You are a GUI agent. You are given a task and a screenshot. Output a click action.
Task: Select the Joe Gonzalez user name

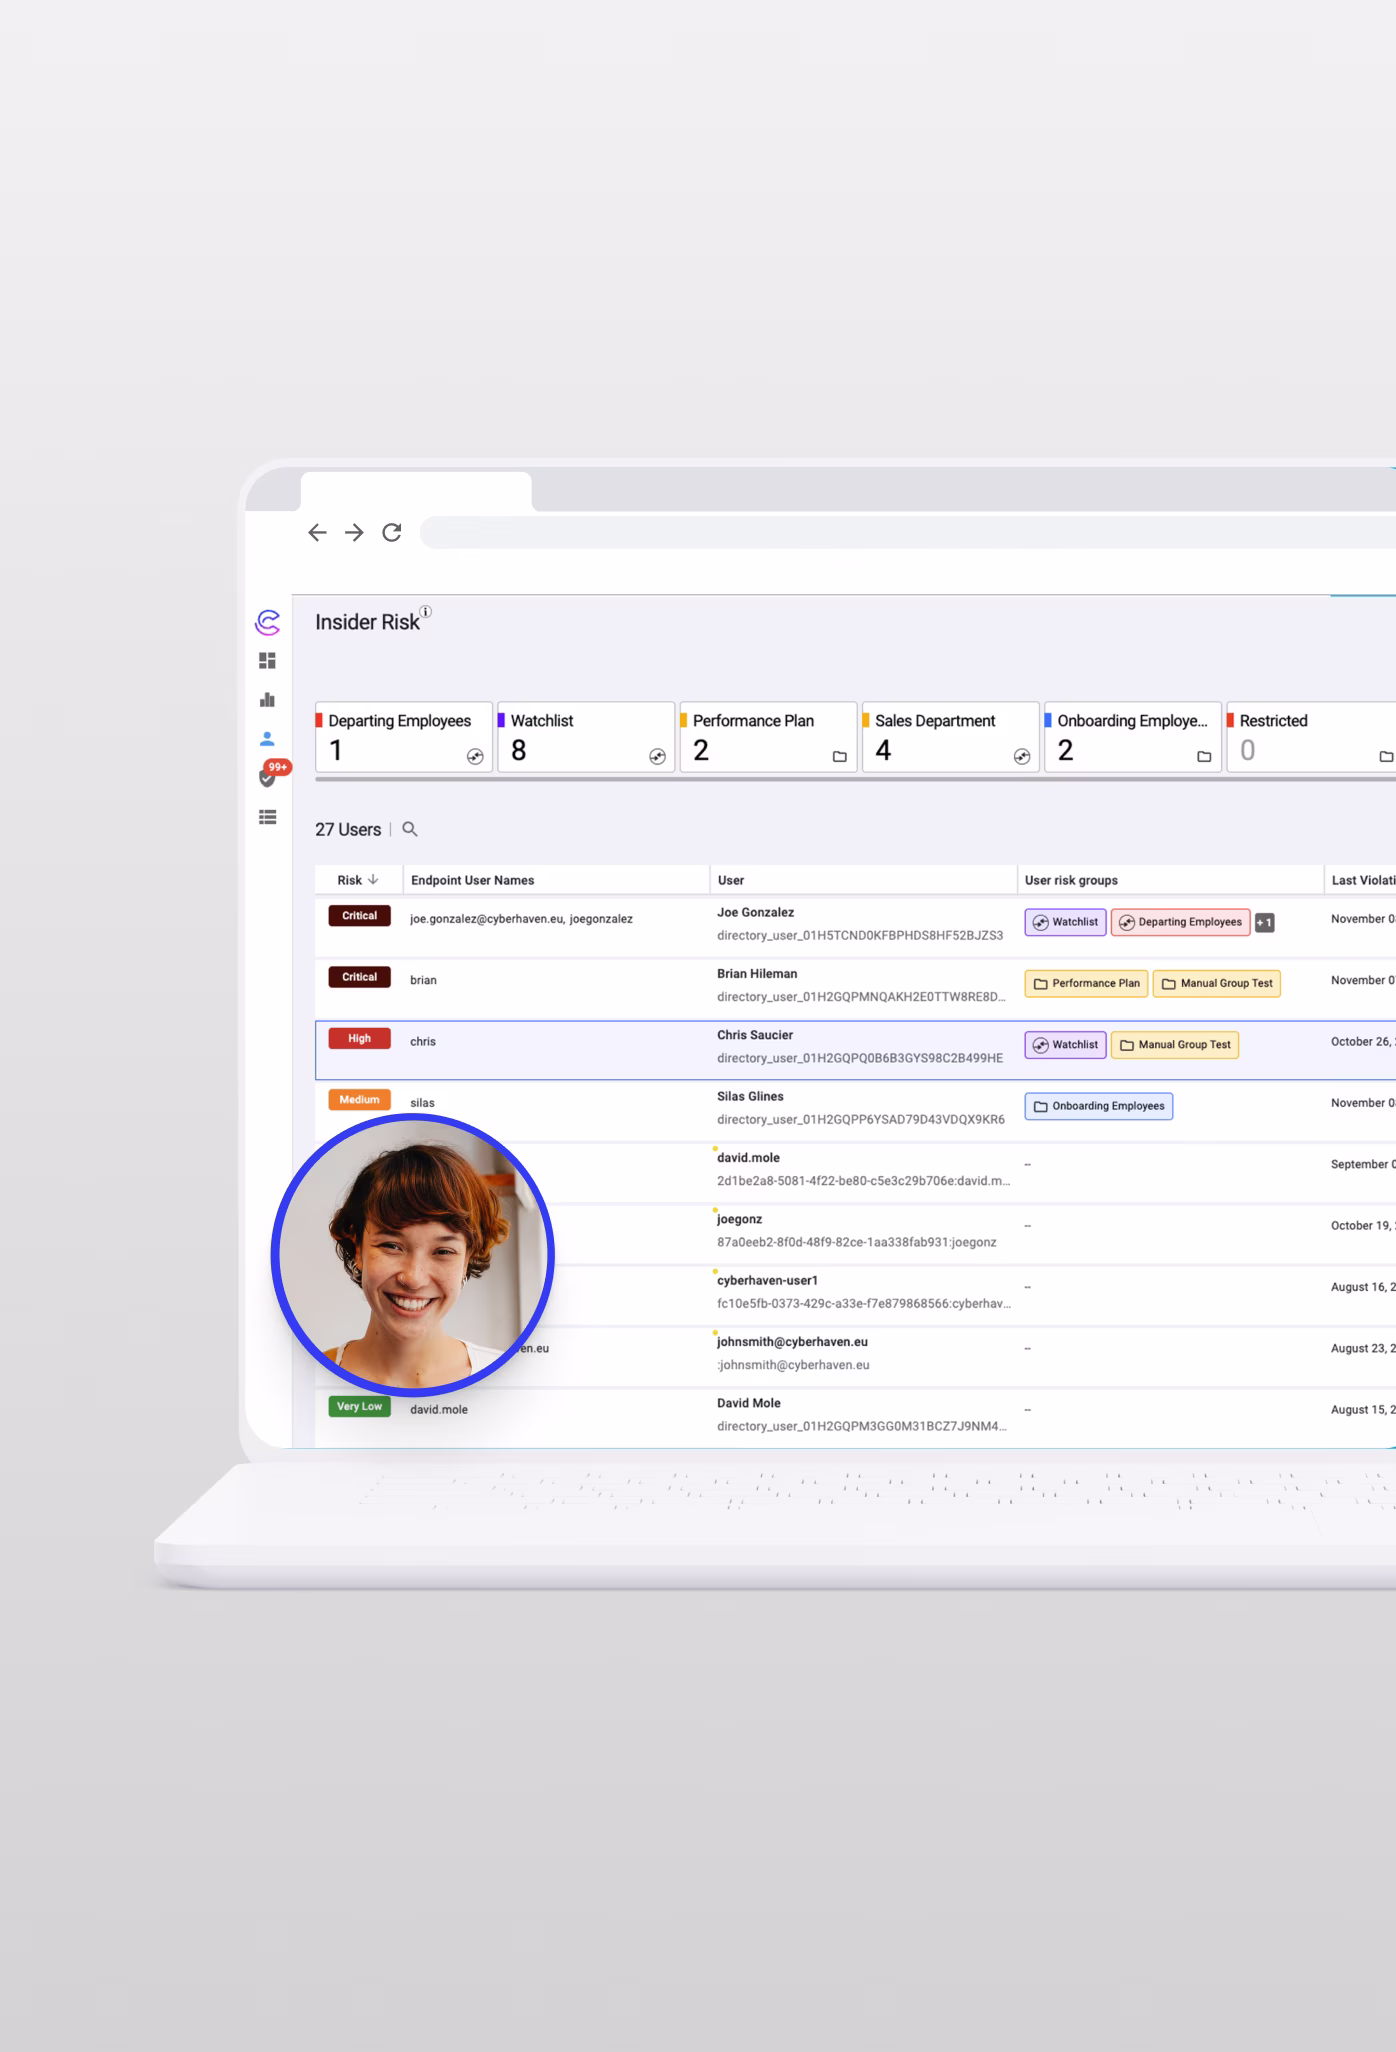[755, 912]
